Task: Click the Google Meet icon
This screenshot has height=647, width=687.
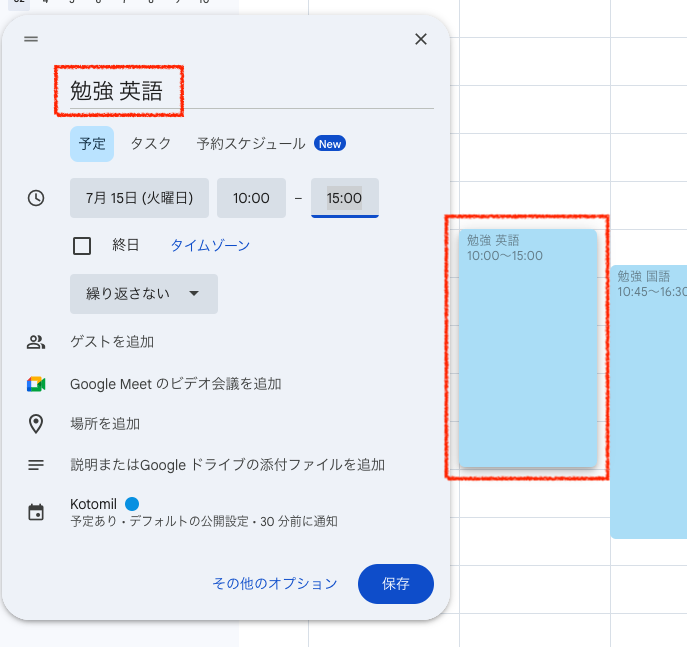Action: (x=36, y=384)
